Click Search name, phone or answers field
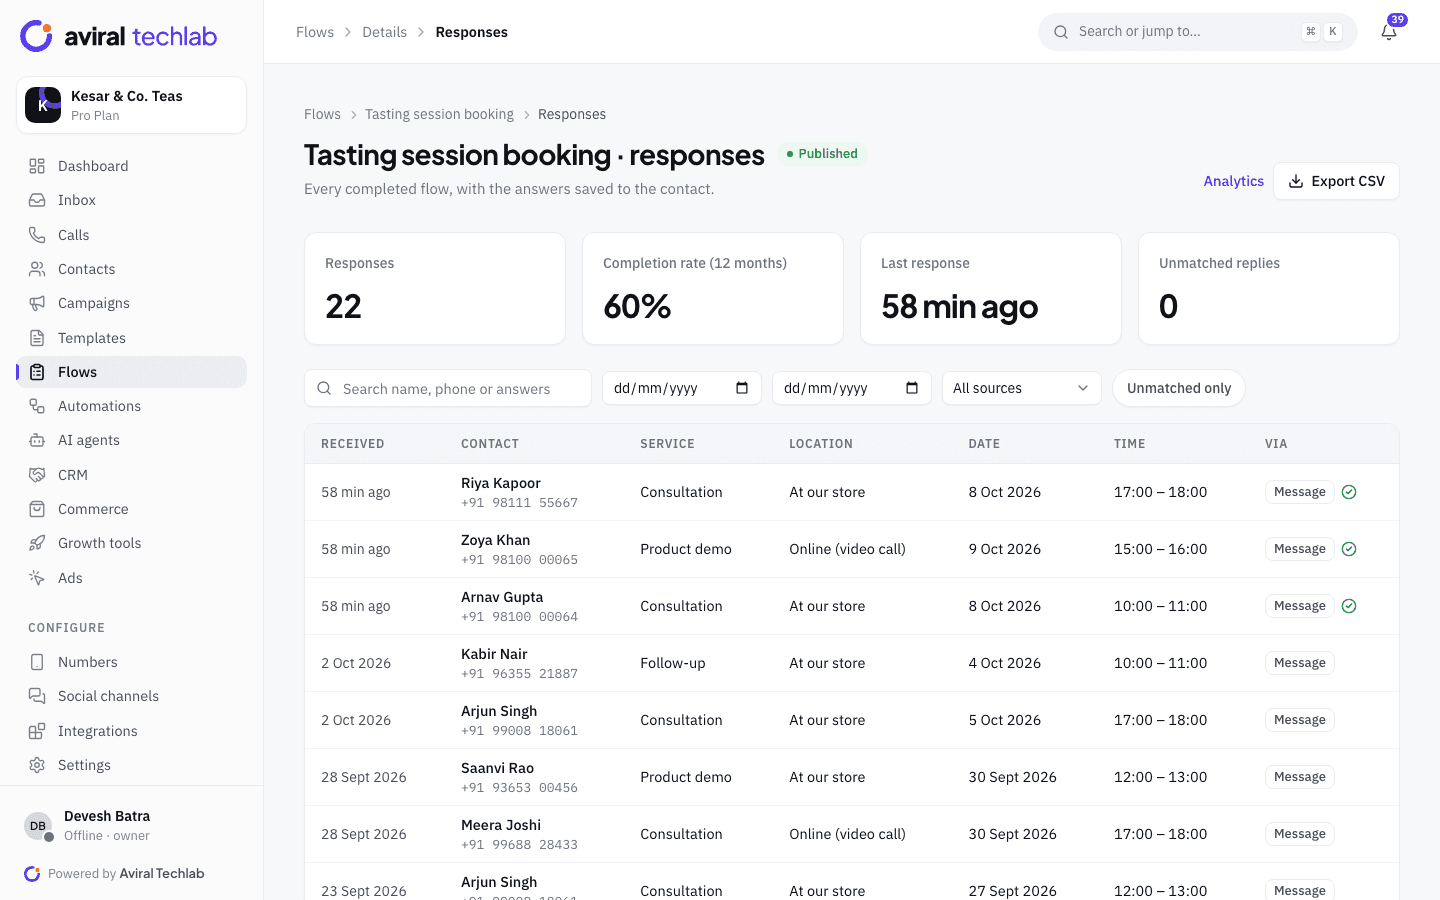This screenshot has width=1440, height=900. tap(448, 388)
